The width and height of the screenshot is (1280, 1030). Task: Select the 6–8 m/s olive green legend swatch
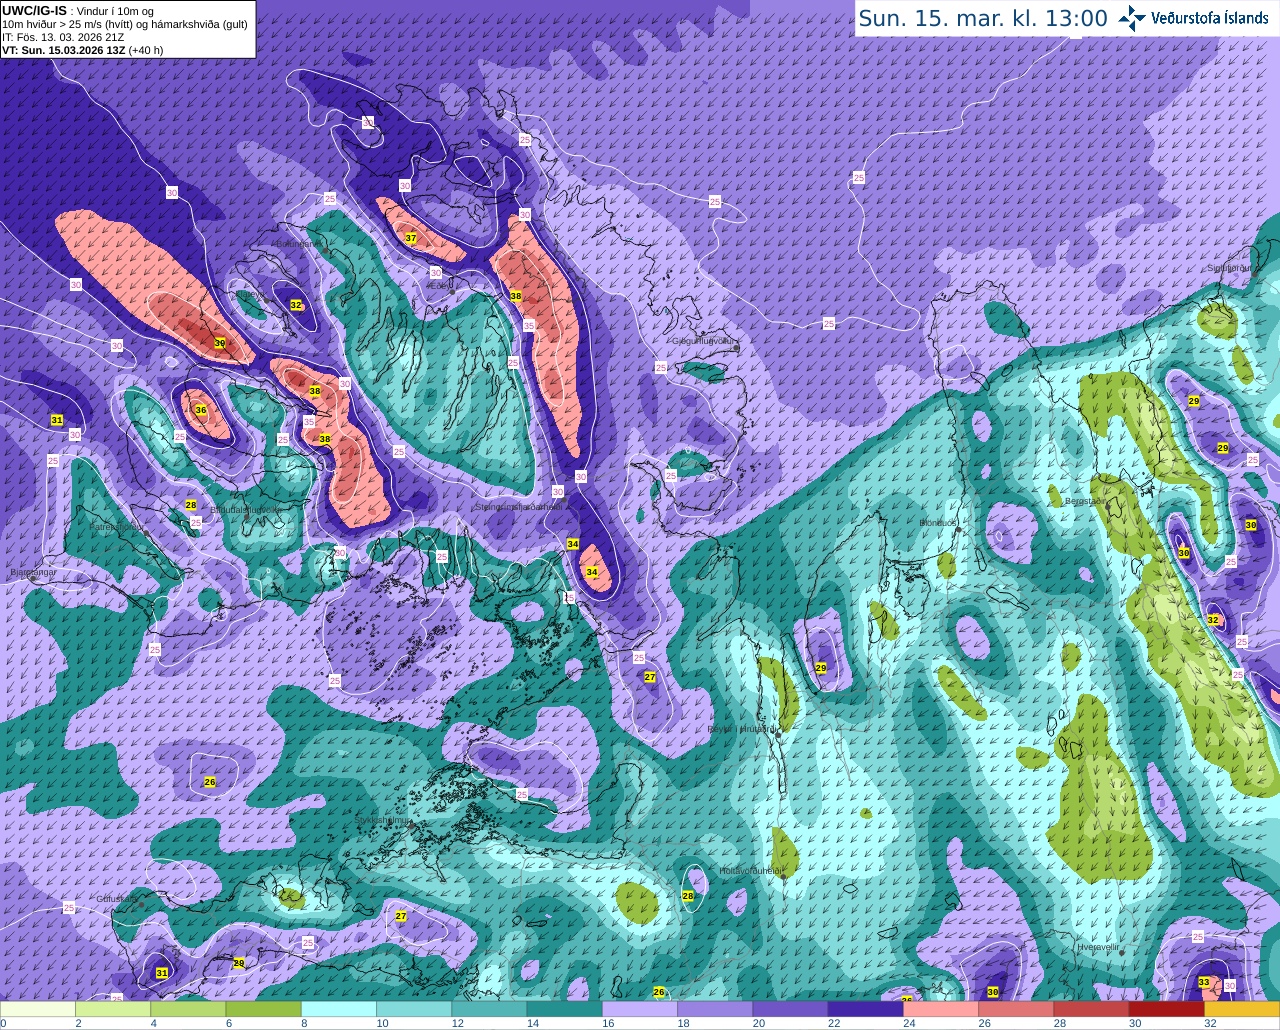click(263, 1010)
